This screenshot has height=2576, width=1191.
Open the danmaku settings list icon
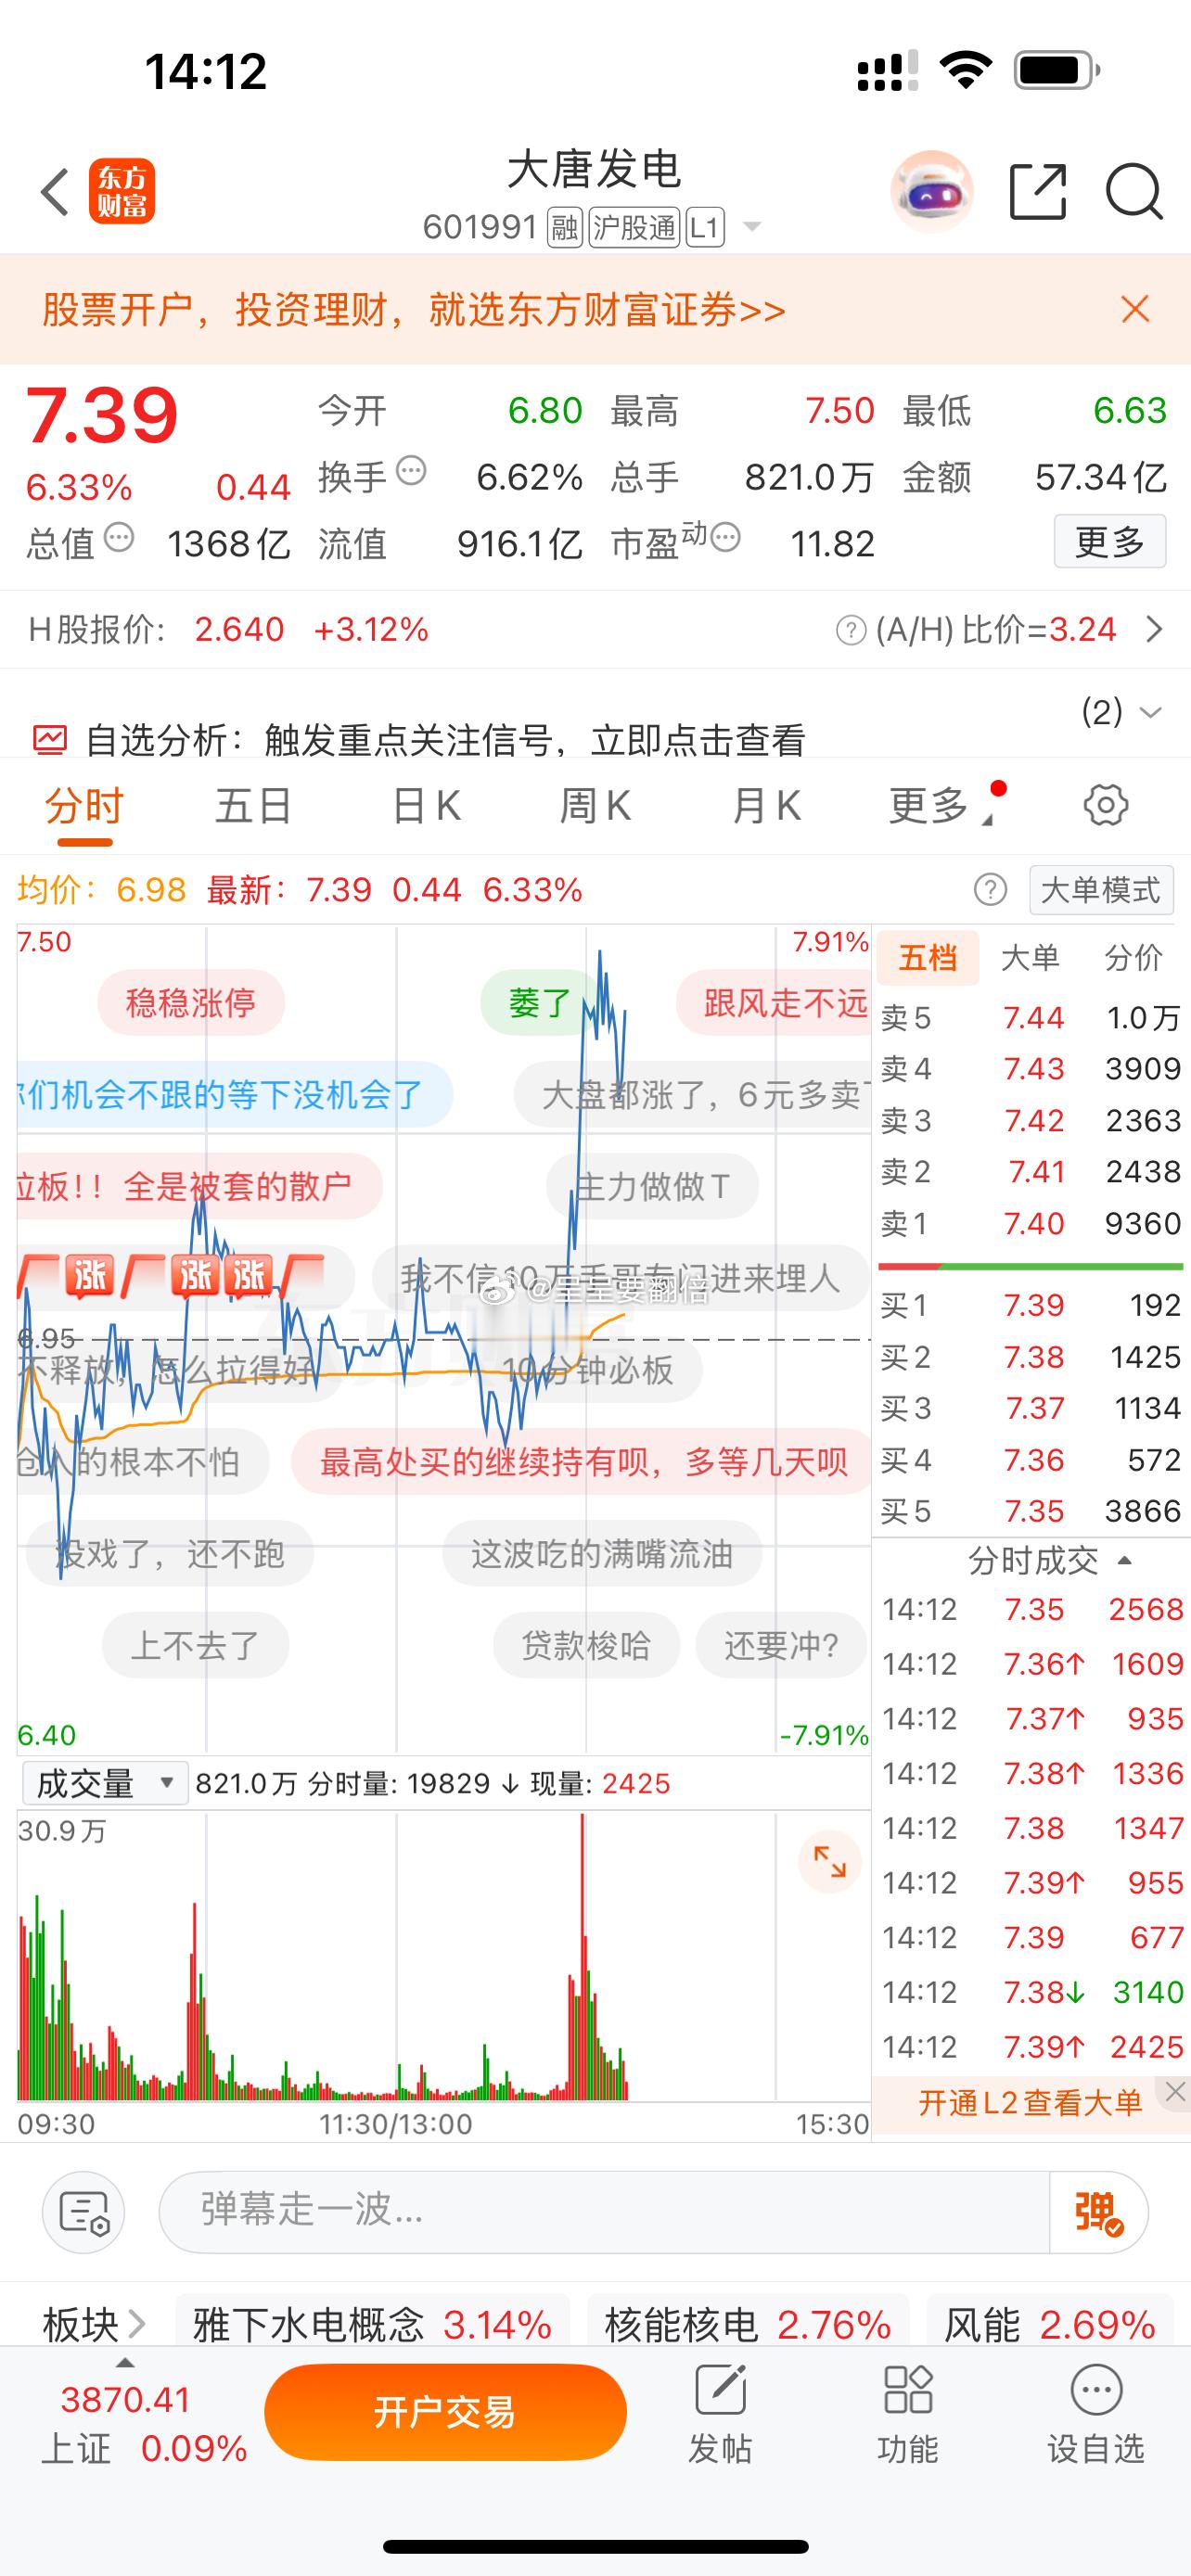[84, 2212]
